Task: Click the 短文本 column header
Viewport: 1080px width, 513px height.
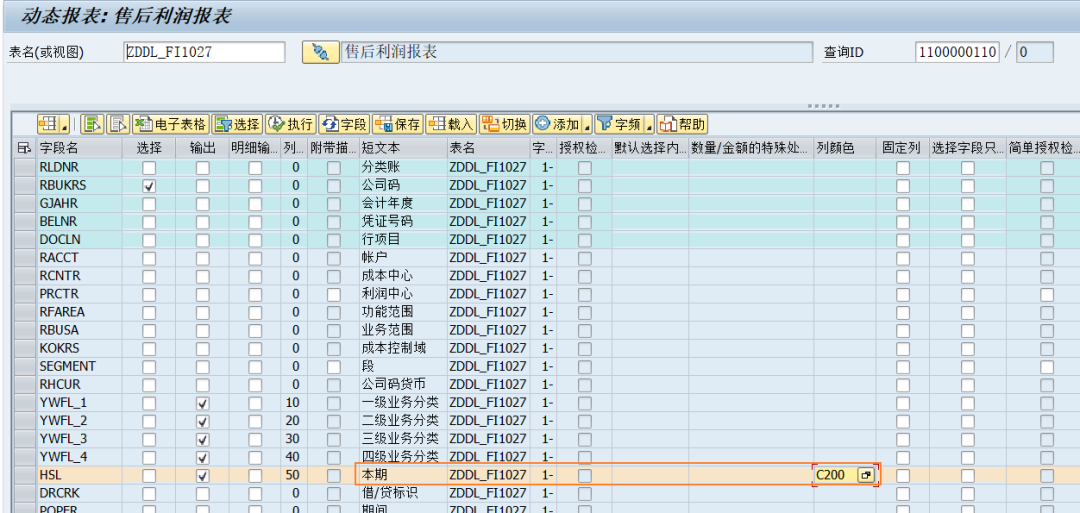Action: point(403,147)
